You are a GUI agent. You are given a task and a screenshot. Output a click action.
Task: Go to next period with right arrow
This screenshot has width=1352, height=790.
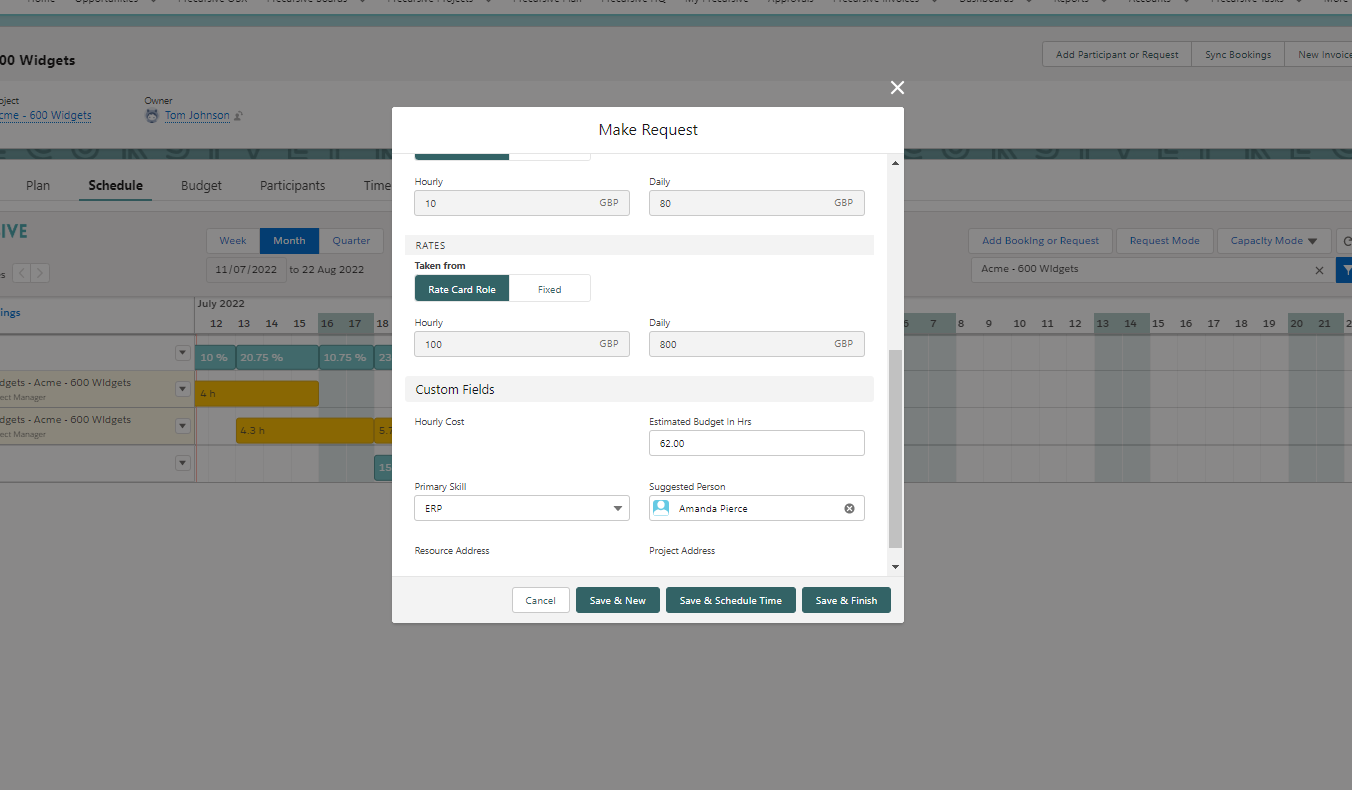tap(40, 273)
